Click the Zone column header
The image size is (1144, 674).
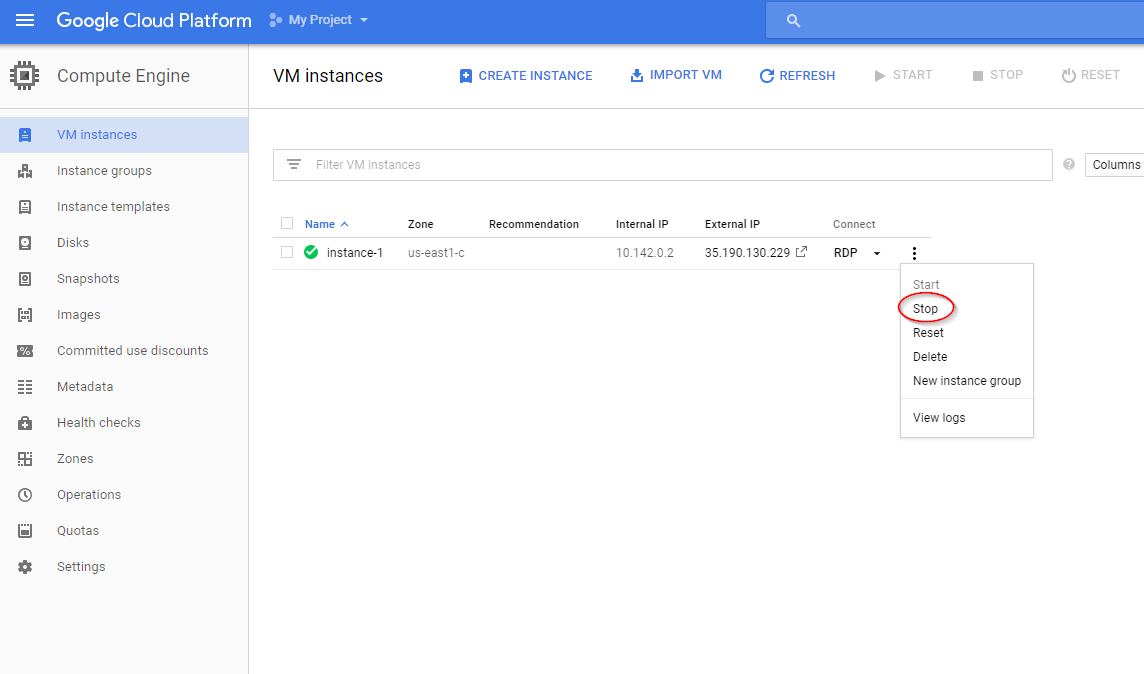tap(420, 224)
